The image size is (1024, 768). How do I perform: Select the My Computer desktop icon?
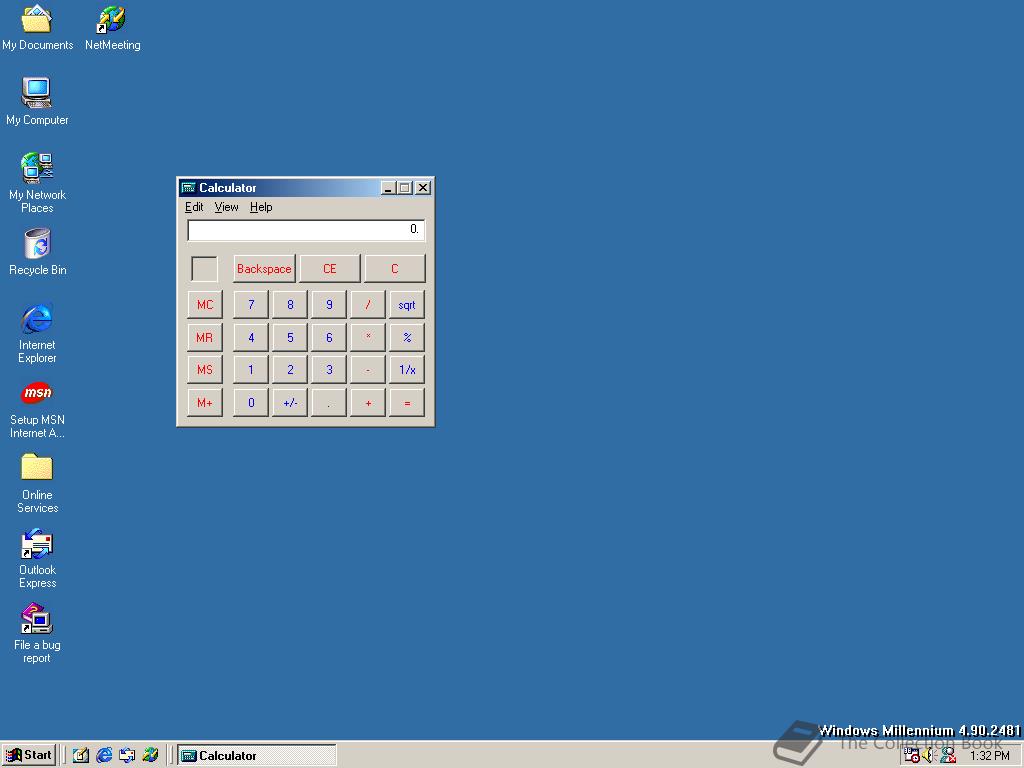(37, 101)
